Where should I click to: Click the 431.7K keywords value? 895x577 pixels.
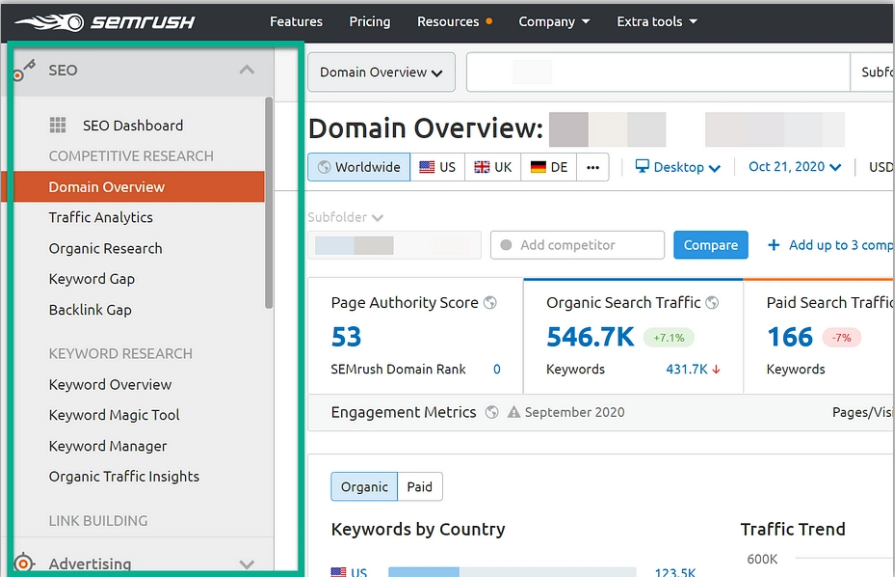[x=687, y=369]
